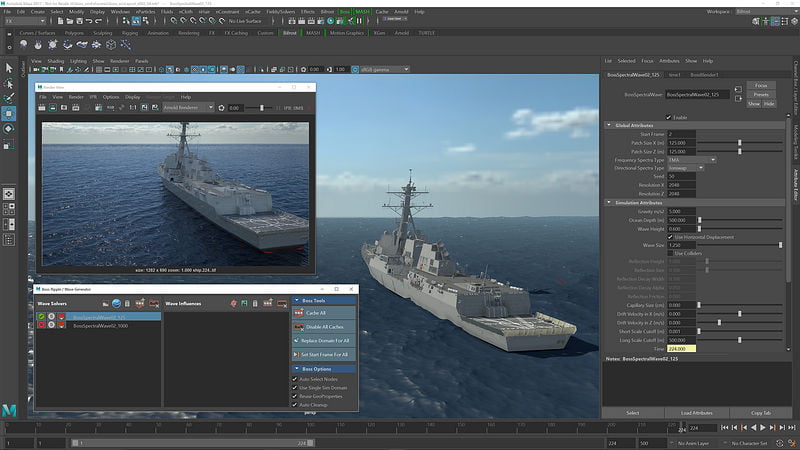This screenshot has height=450, width=800.
Task: Enable the Use Colliders checkbox
Action: click(x=670, y=253)
